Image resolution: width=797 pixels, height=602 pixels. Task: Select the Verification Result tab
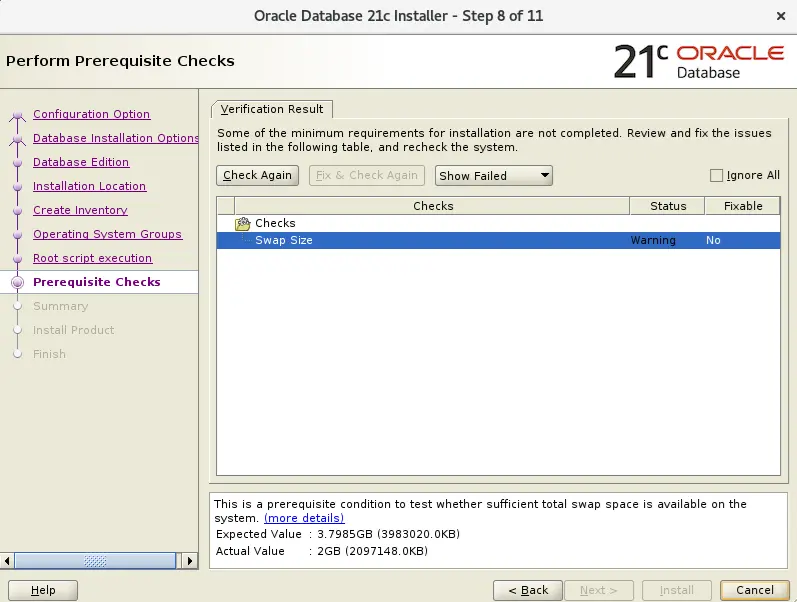click(272, 109)
